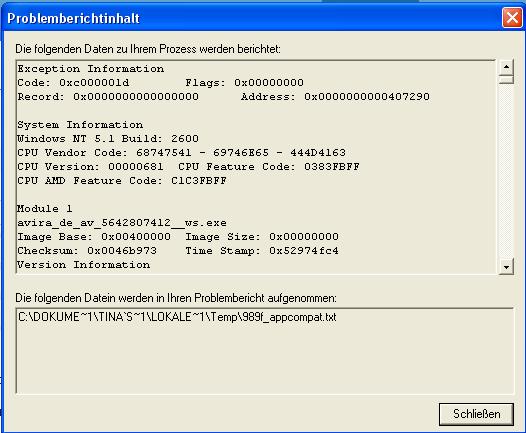Click the Version Information line
The image size is (526, 433).
click(x=84, y=265)
